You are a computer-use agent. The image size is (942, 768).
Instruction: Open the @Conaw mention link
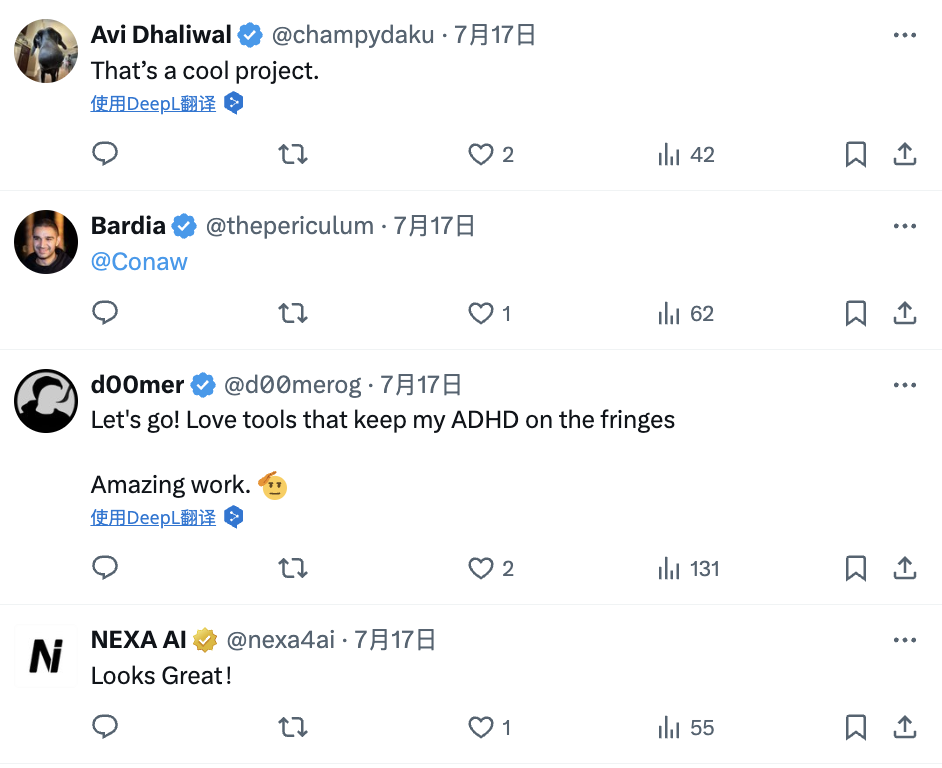coord(139,262)
